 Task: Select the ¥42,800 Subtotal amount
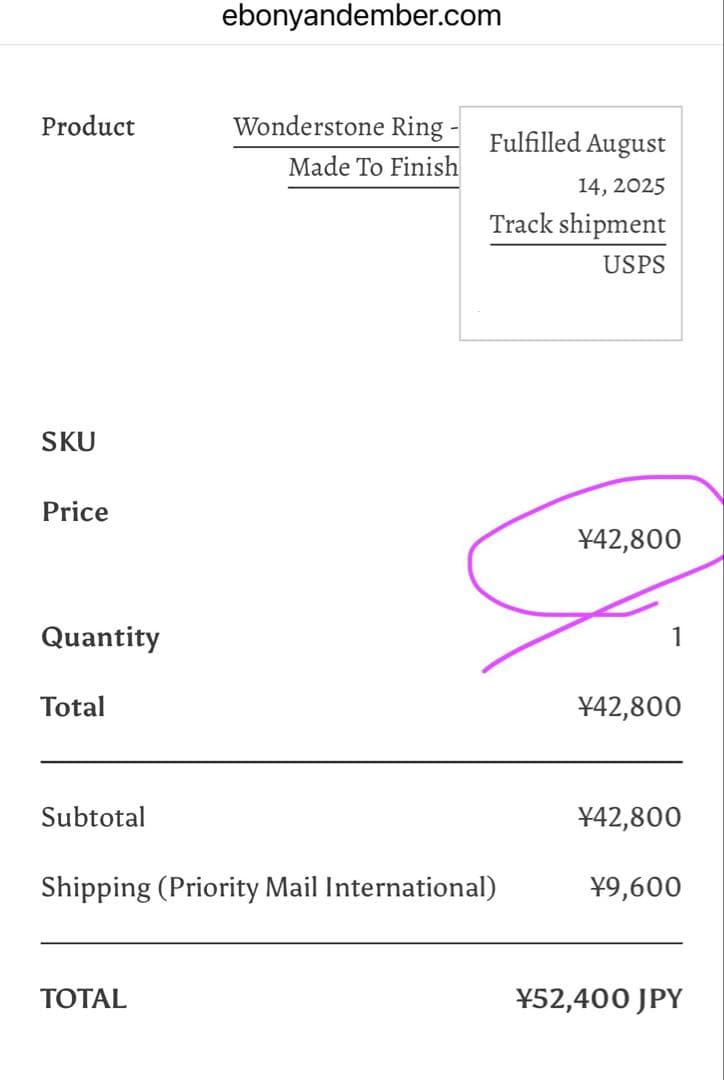tap(629, 817)
